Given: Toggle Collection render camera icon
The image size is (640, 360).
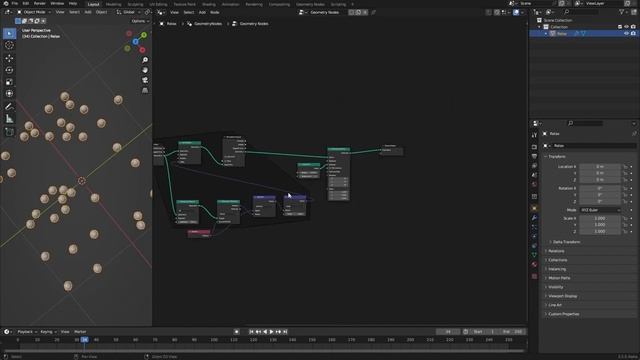Looking at the screenshot, I should click(633, 27).
